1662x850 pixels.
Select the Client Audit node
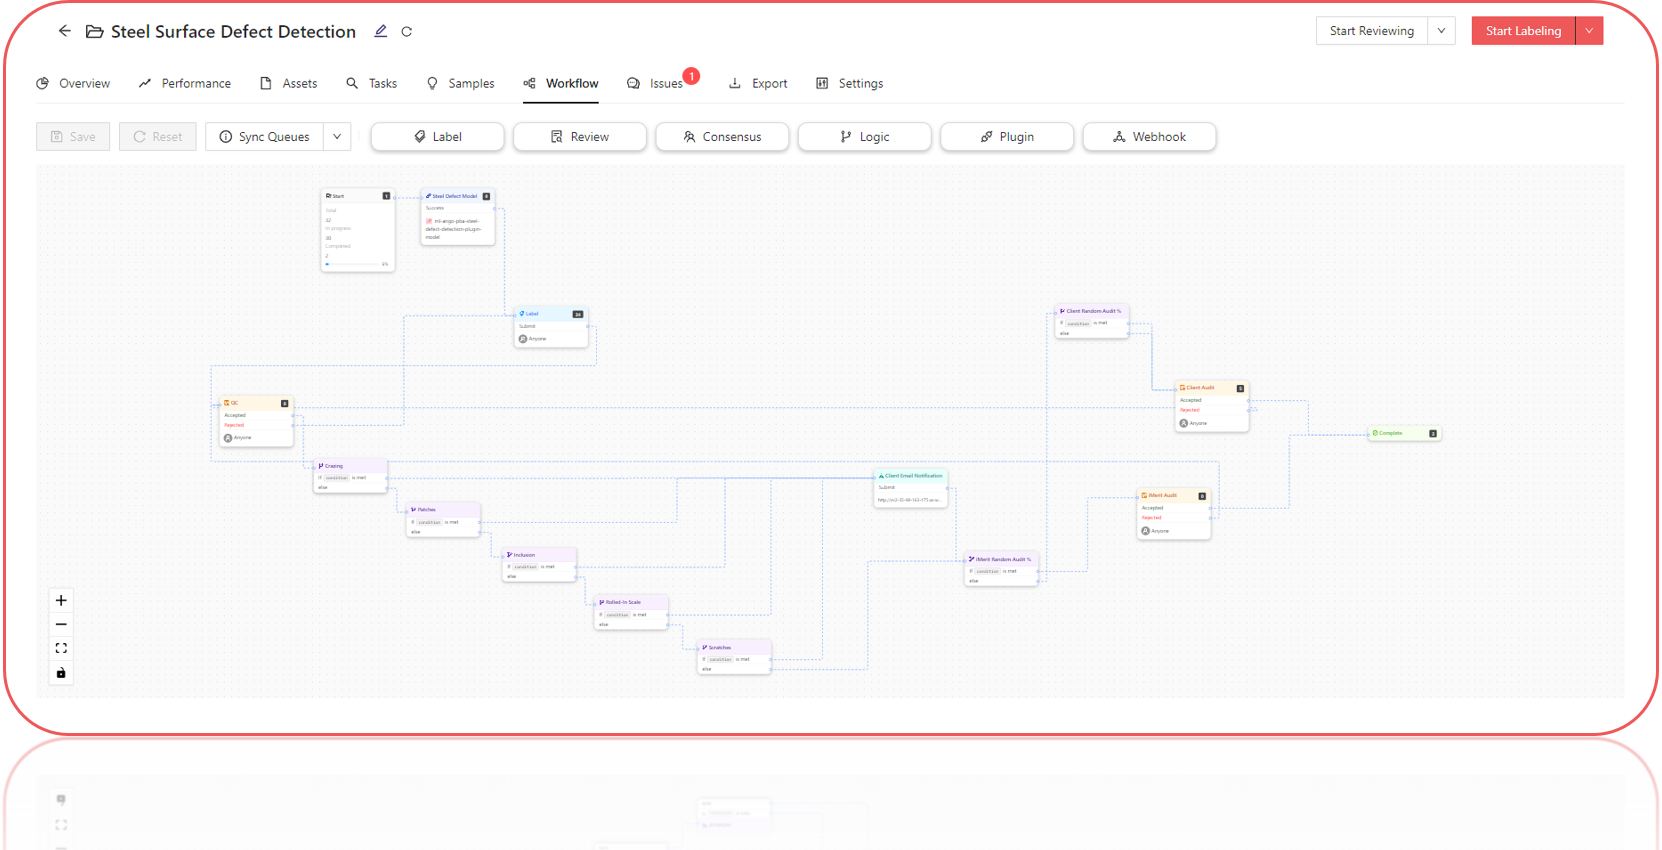pos(1212,406)
